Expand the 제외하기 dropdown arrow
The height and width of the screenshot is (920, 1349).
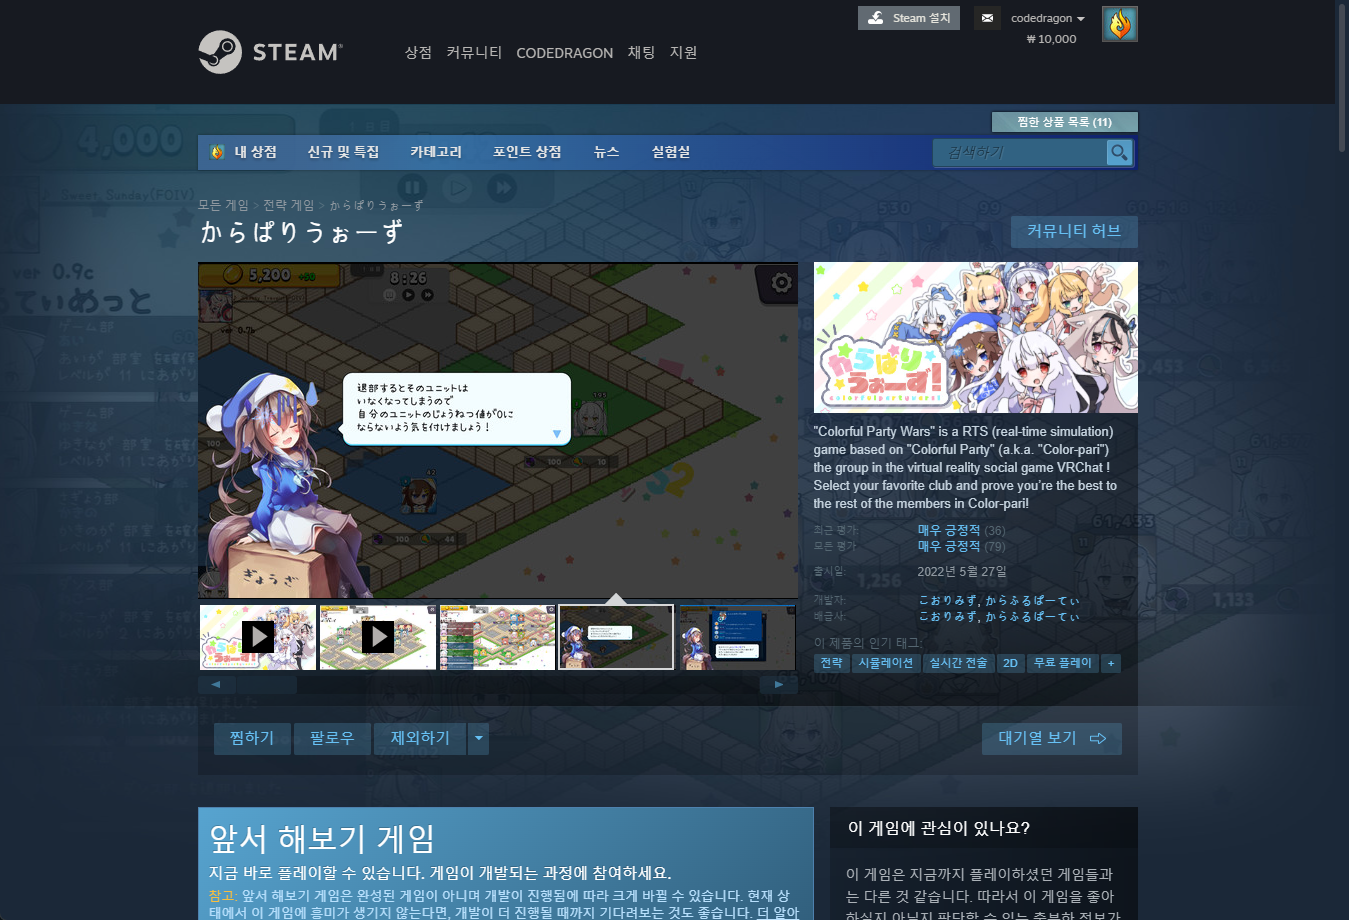point(479,739)
